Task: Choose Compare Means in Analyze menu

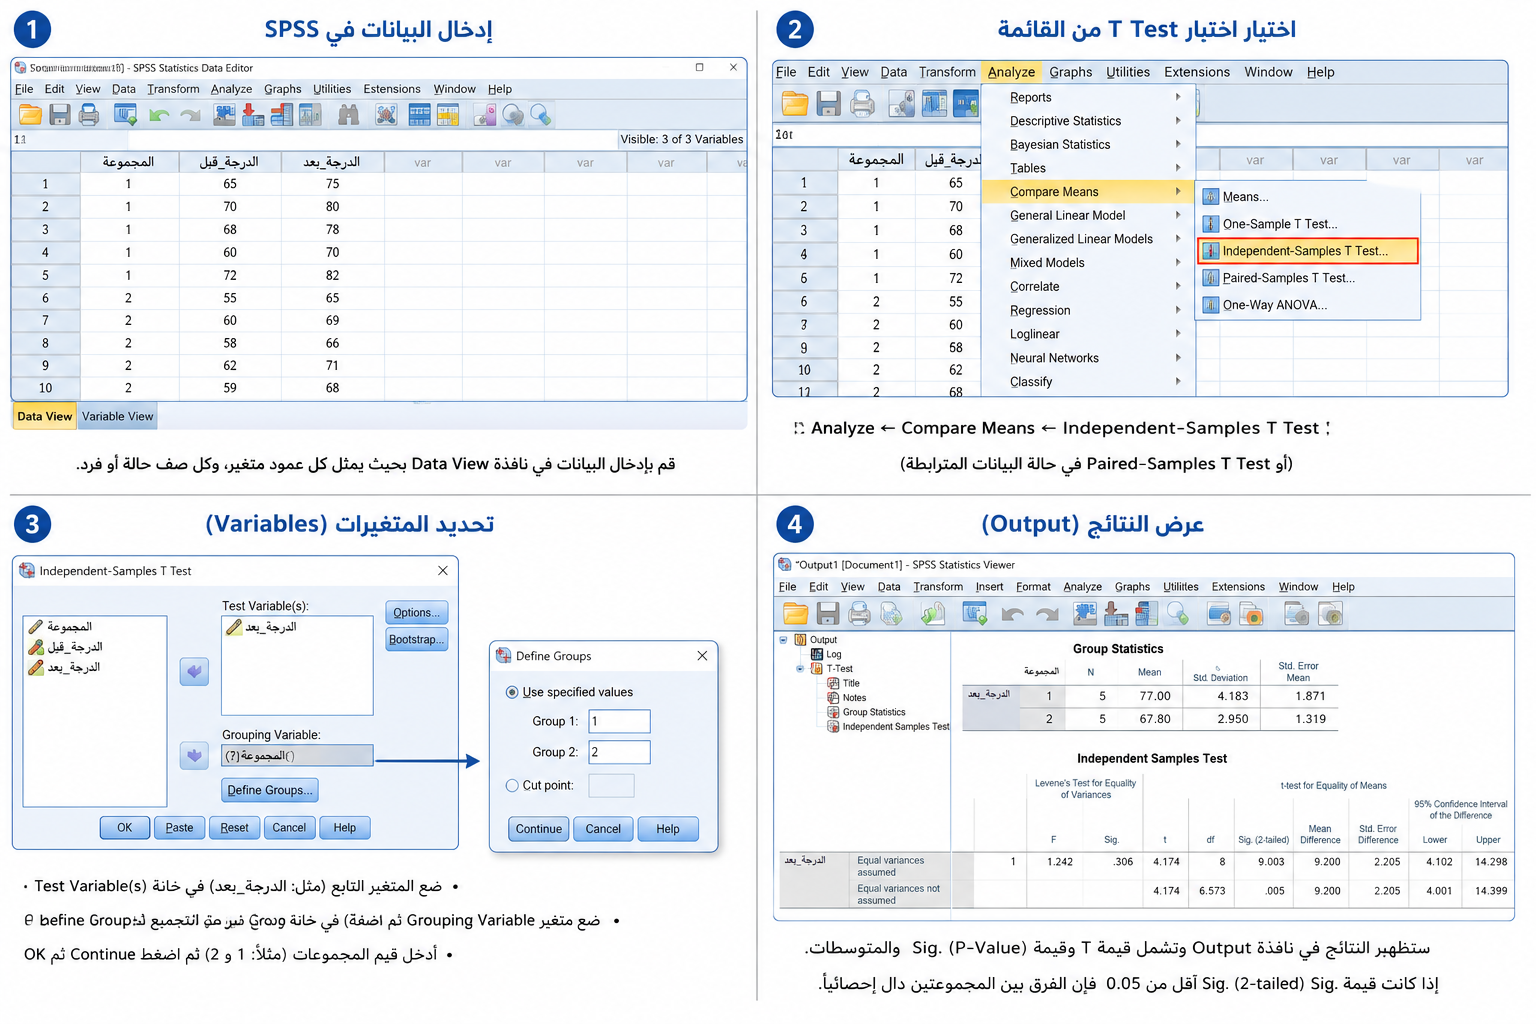Action: click(1087, 192)
